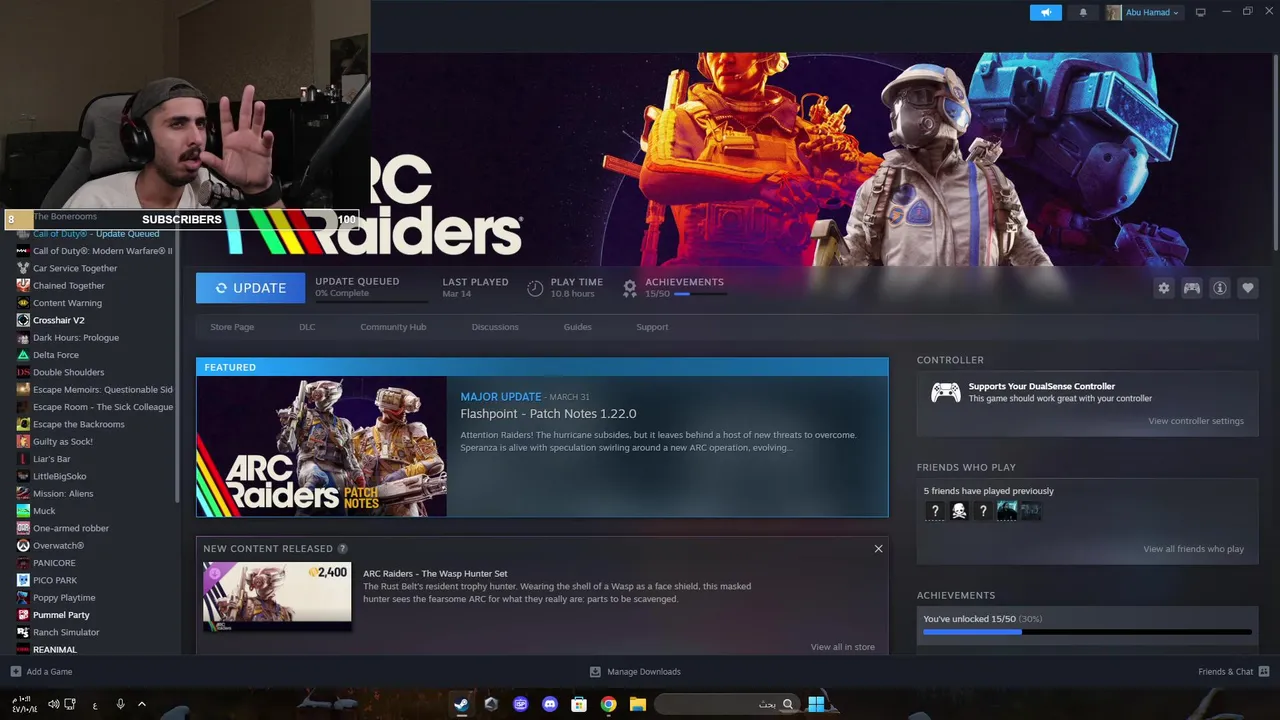This screenshot has height=720, width=1280.
Task: Select LittleBigSoko in library
Action: click(60, 476)
